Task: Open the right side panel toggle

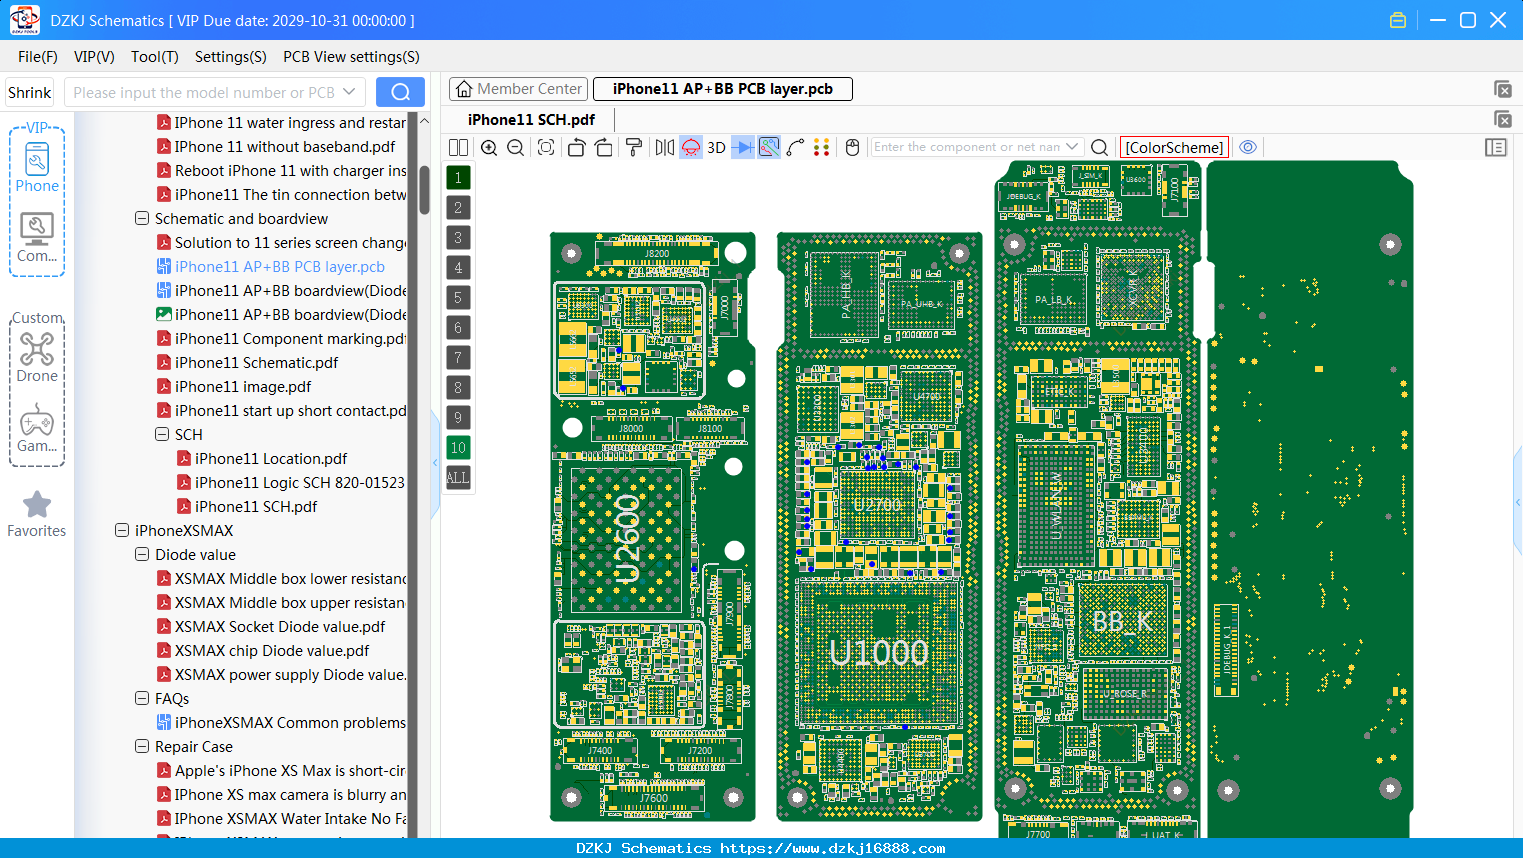Action: tap(1496, 147)
